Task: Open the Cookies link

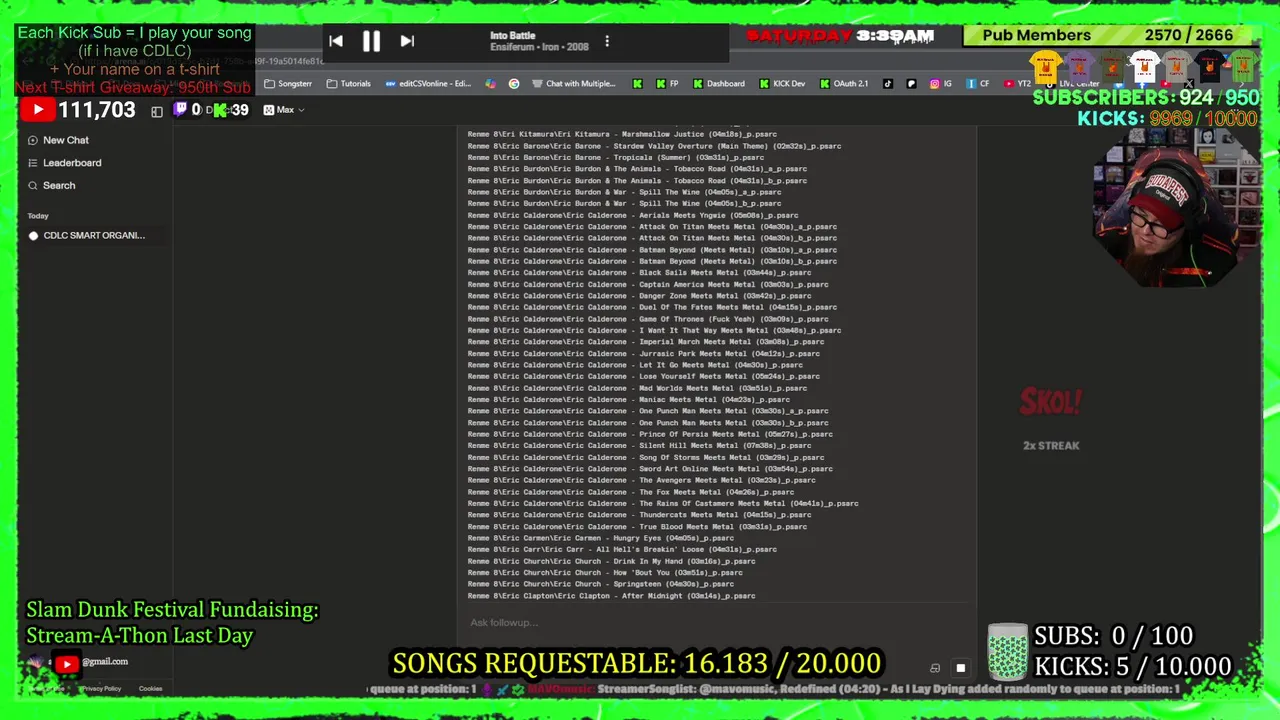Action: coord(150,689)
